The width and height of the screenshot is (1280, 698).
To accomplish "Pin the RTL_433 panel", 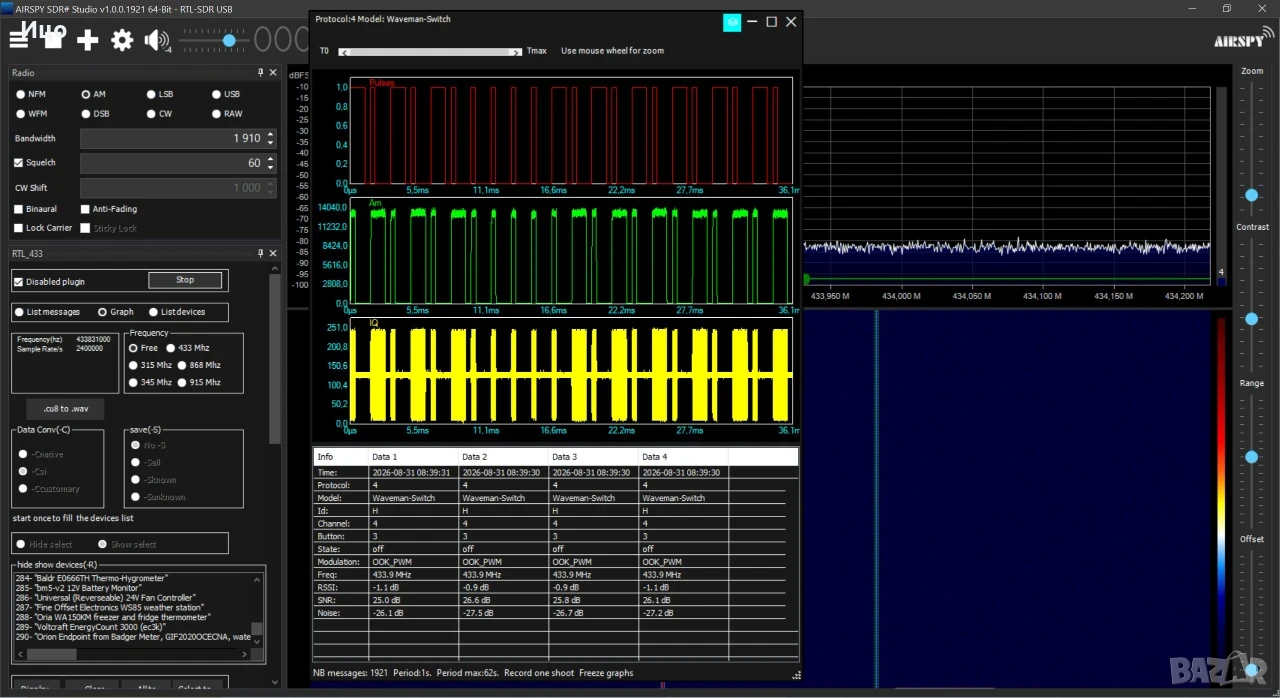I will [261, 254].
